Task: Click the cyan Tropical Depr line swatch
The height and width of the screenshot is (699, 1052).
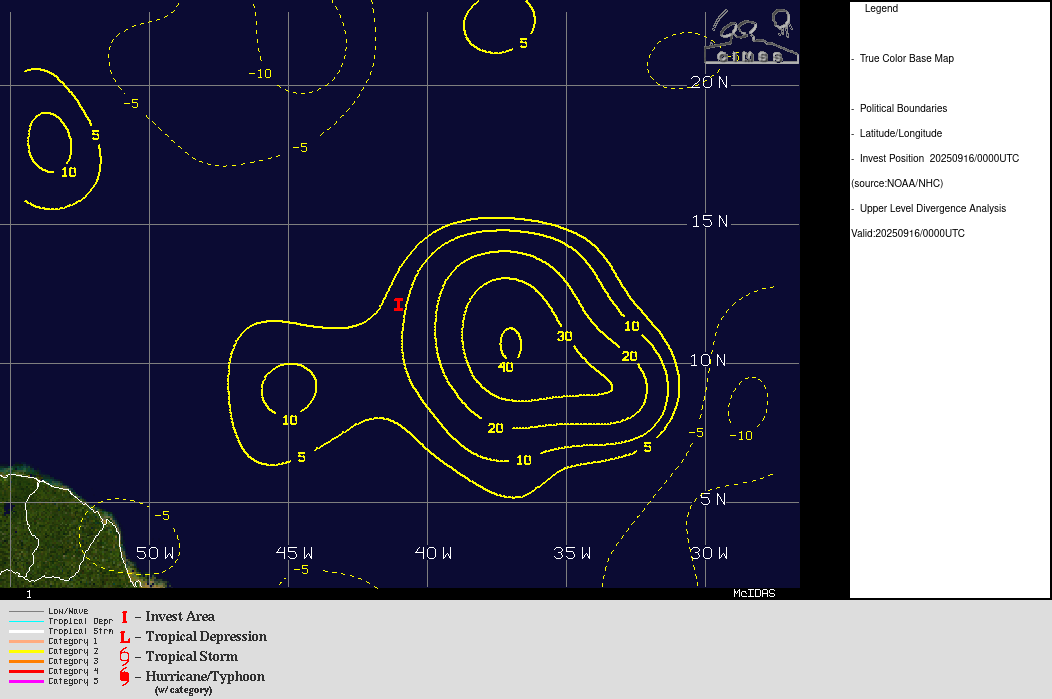Action: [26, 622]
